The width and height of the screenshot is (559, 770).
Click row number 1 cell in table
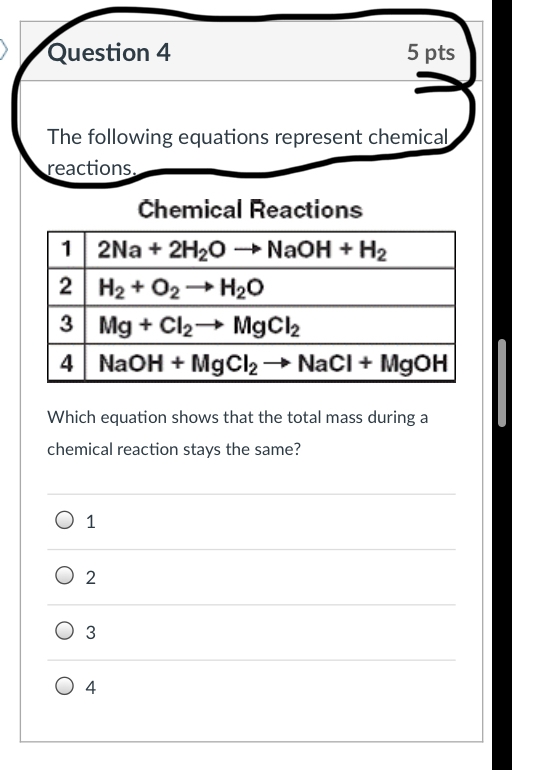[66, 250]
